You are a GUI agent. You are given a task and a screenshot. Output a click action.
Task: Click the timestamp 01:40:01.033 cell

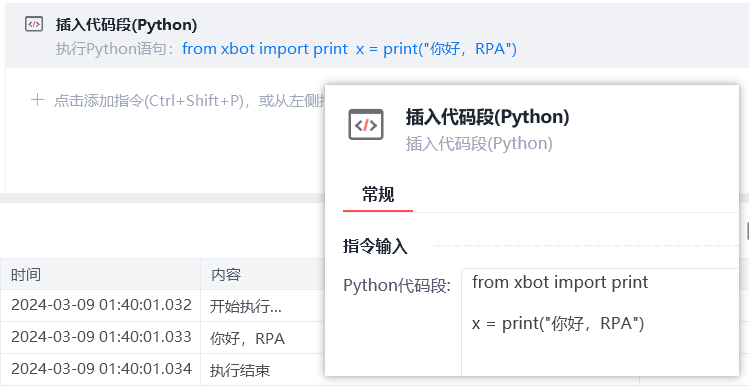pos(101,337)
